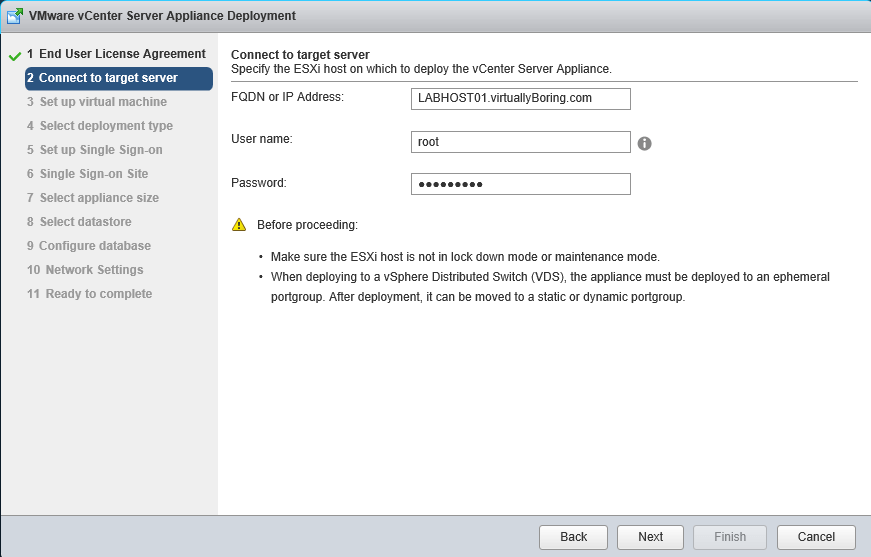Click the vCenter Server Appliance title icon
This screenshot has width=871, height=557.
tap(15, 16)
